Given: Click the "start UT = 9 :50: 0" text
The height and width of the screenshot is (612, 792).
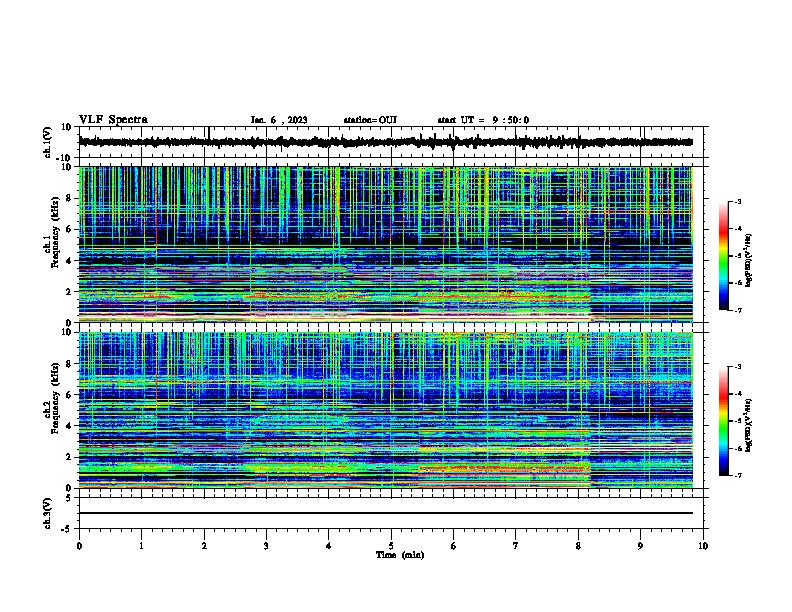Looking at the screenshot, I should pos(483,120).
